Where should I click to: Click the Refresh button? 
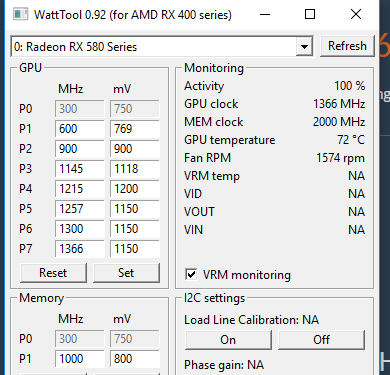point(347,46)
